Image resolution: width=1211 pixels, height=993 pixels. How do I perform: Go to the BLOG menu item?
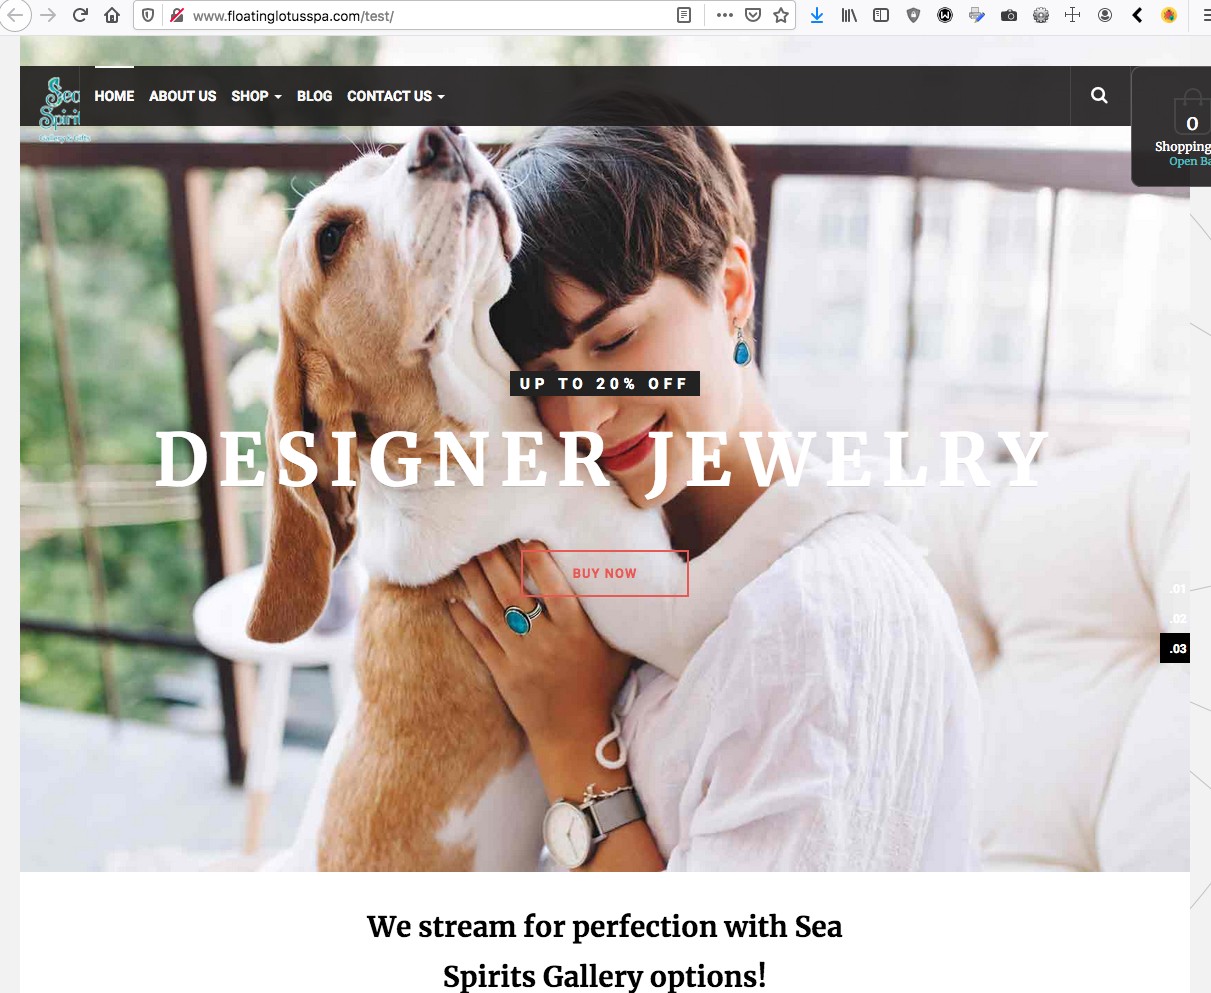pyautogui.click(x=314, y=96)
